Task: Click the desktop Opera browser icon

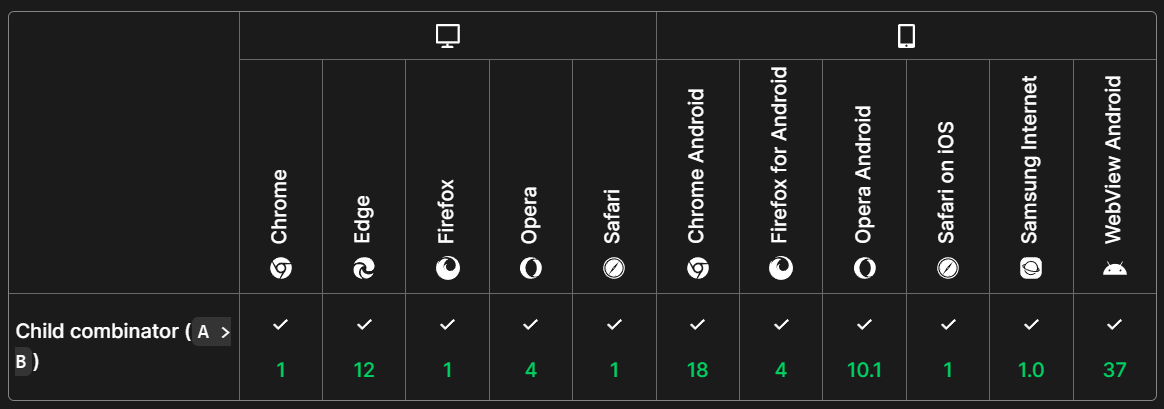Action: point(531,268)
